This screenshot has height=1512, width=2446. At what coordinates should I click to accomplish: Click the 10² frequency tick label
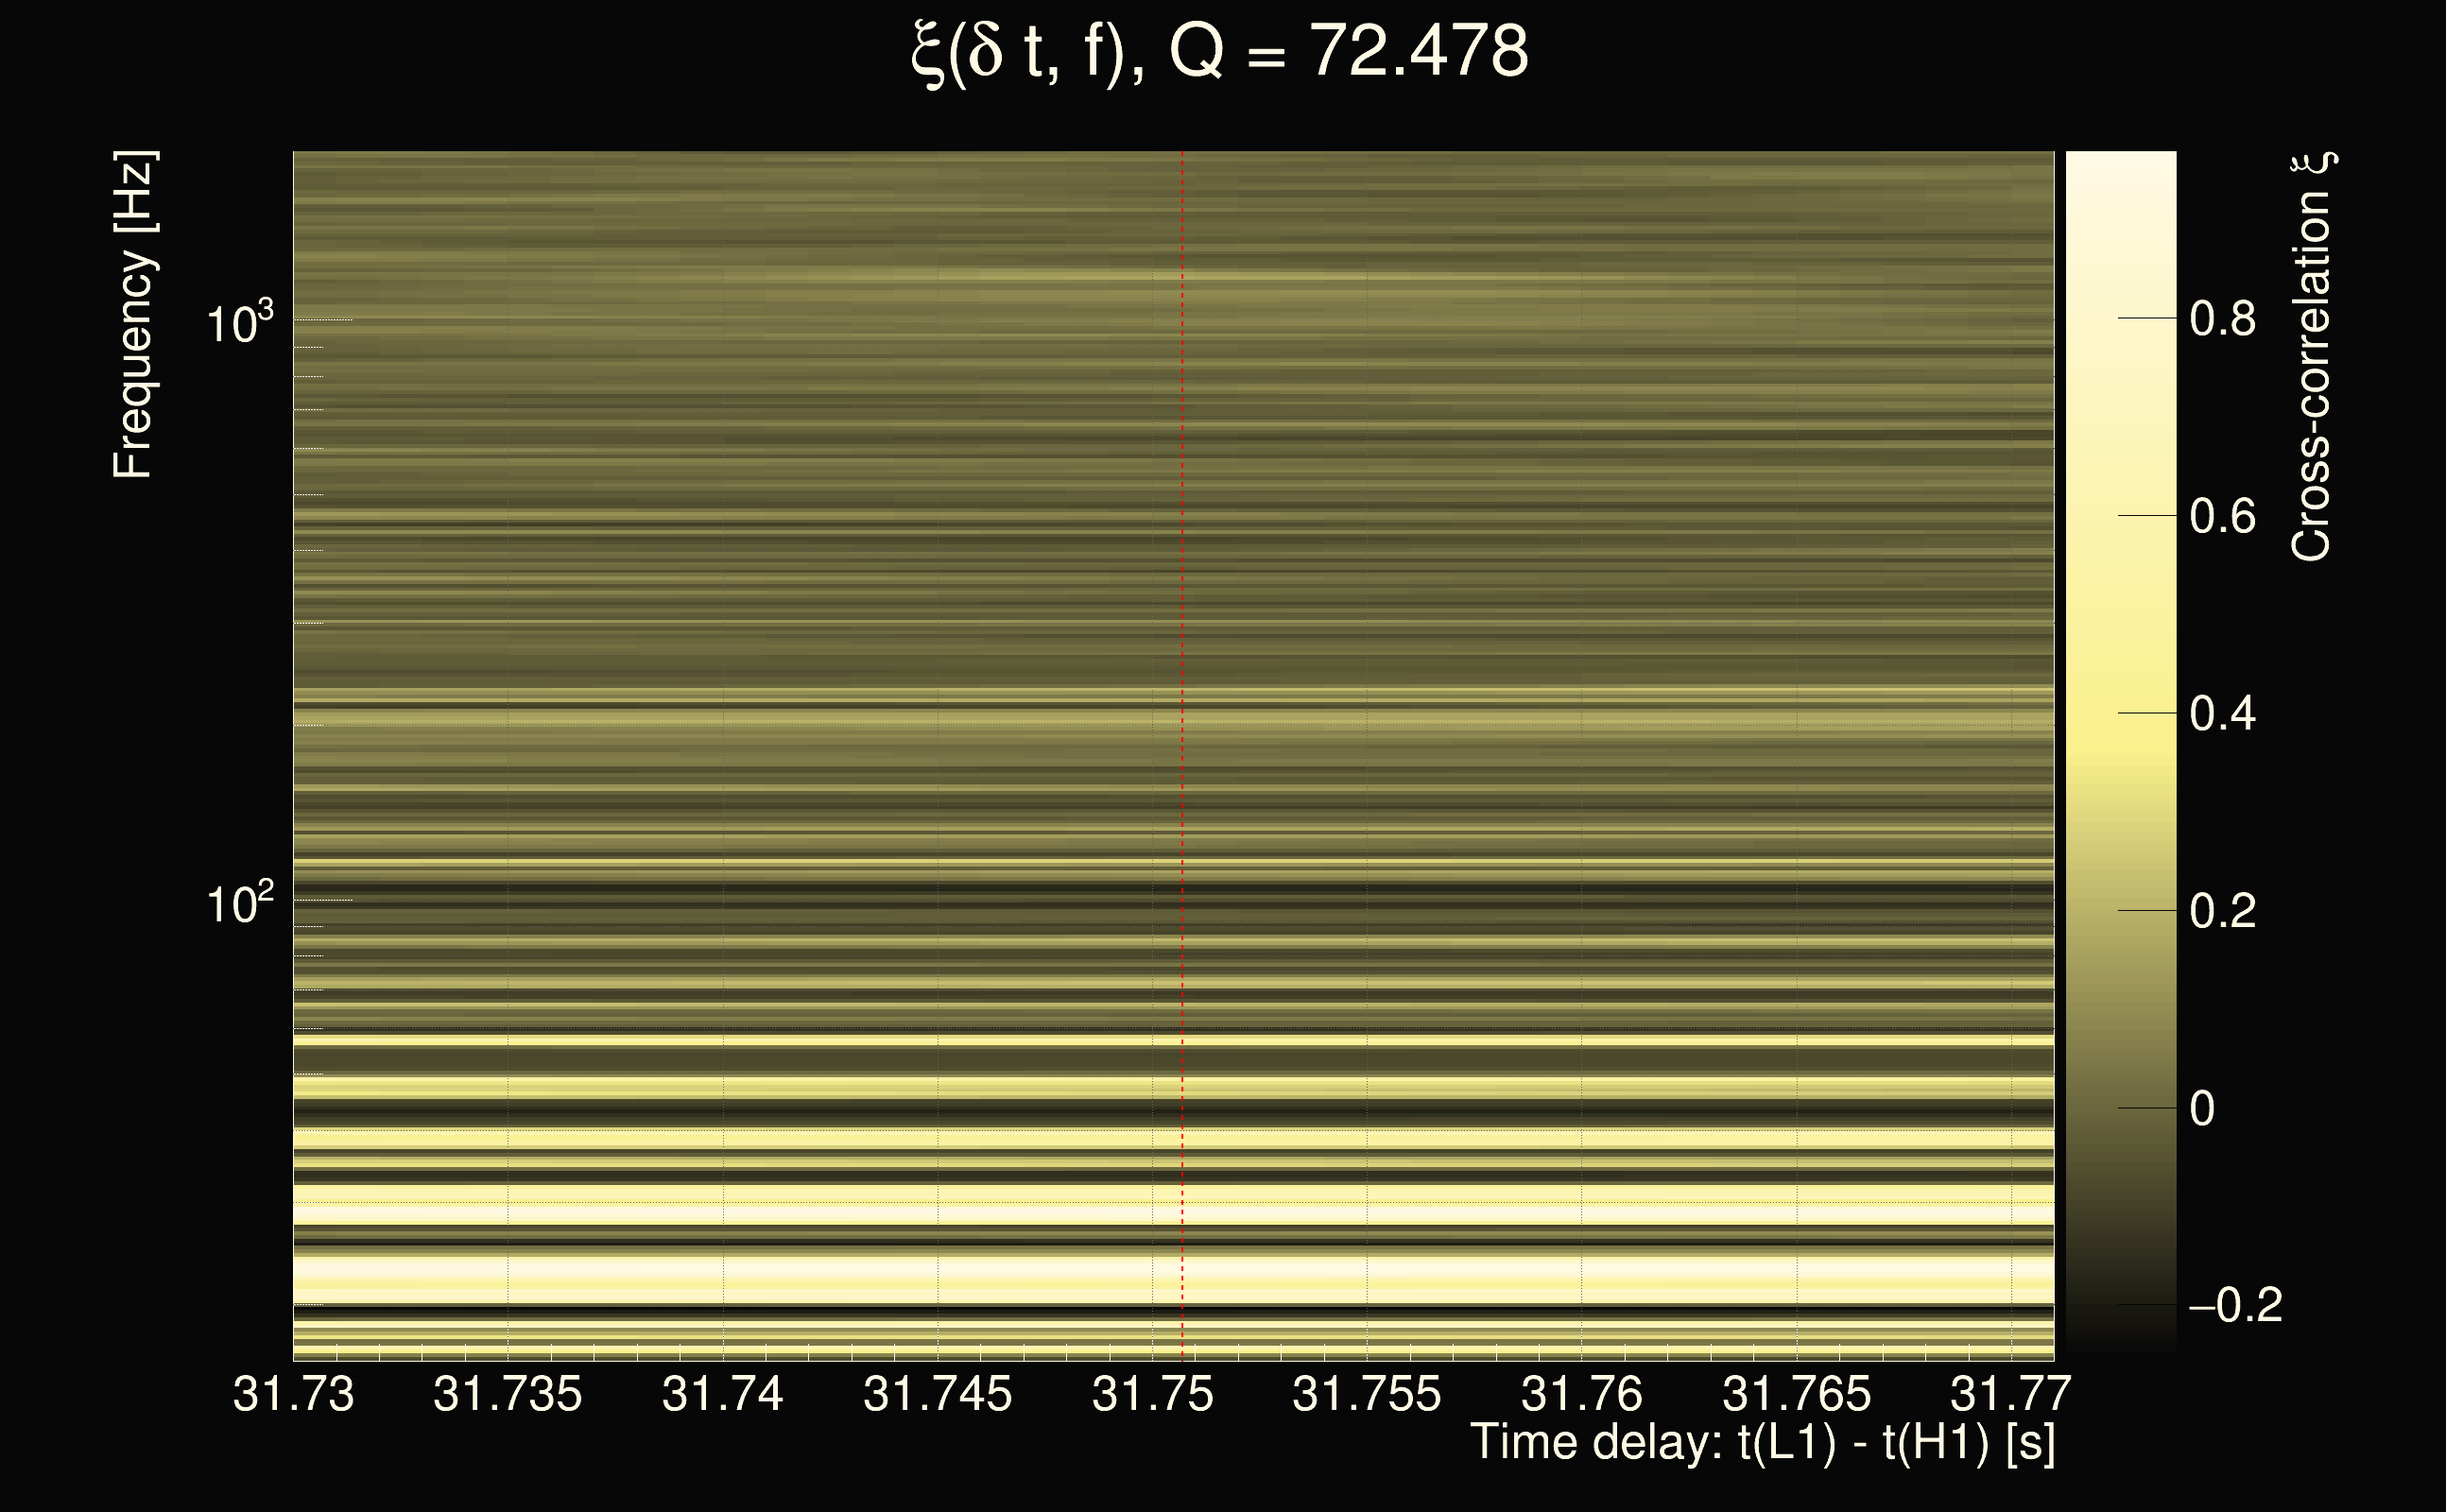coord(239,904)
